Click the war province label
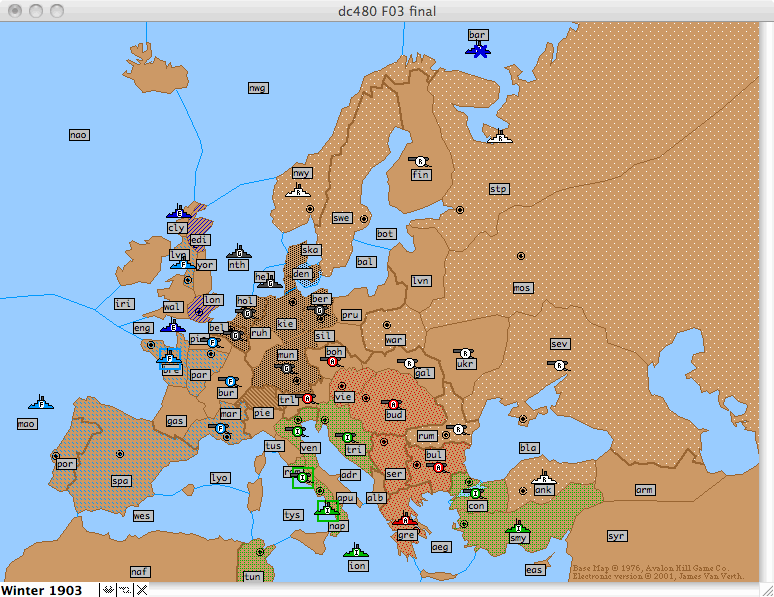Viewport: 774px width, 597px height. (395, 340)
